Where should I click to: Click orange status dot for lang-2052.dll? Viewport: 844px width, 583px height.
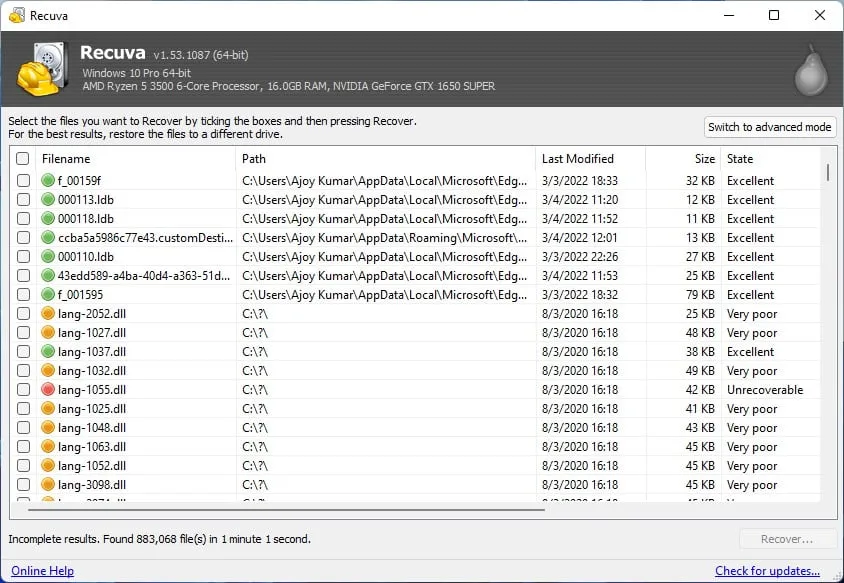(x=47, y=314)
